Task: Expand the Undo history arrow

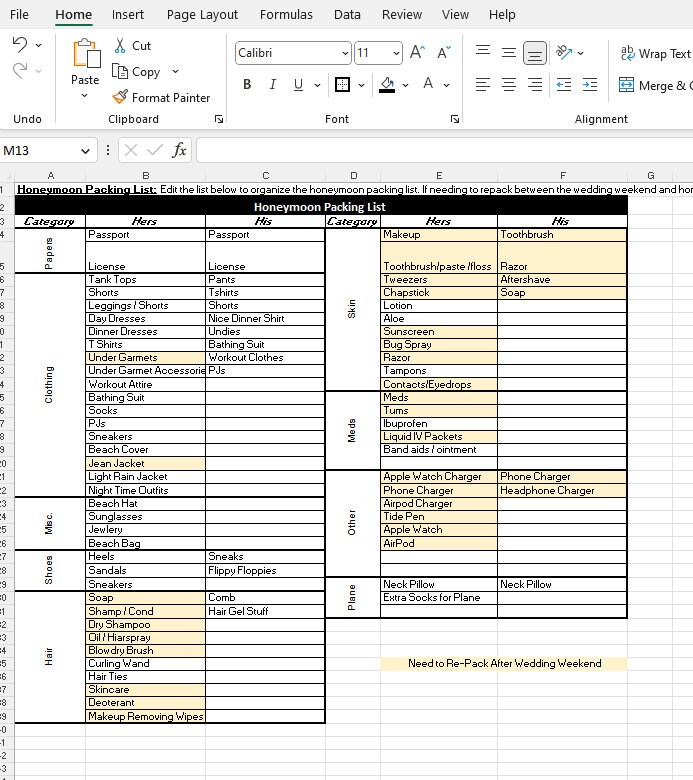Action: (38, 45)
